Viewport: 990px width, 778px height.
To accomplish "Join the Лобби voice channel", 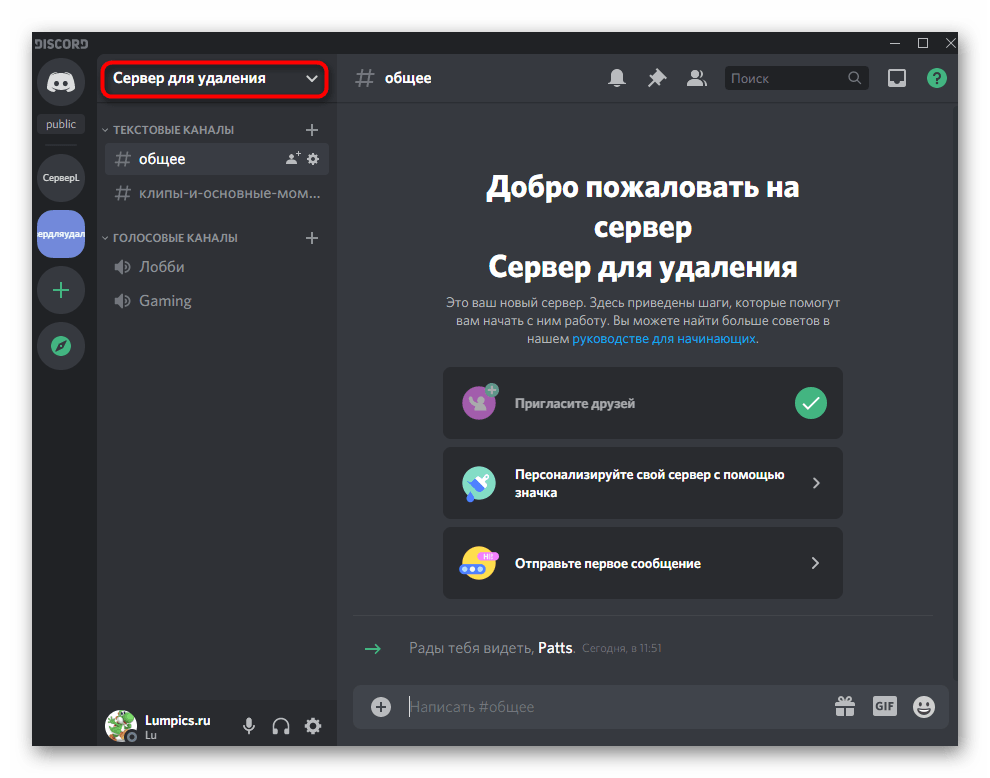I will pyautogui.click(x=217, y=267).
